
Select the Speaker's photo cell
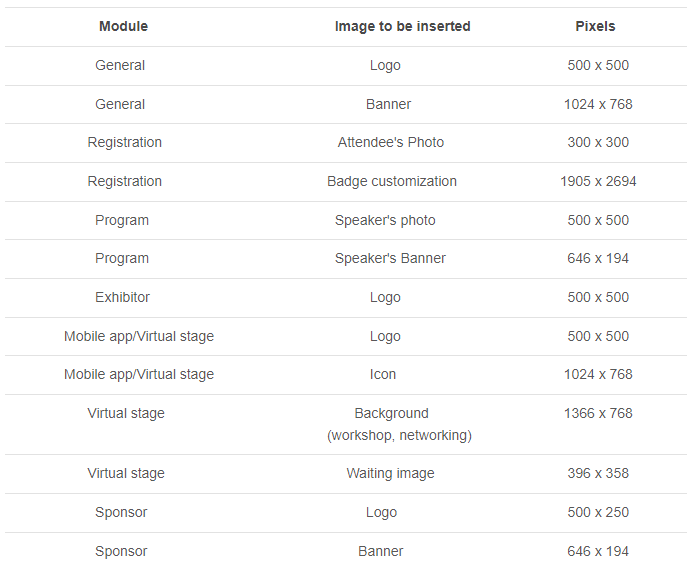[x=385, y=220]
